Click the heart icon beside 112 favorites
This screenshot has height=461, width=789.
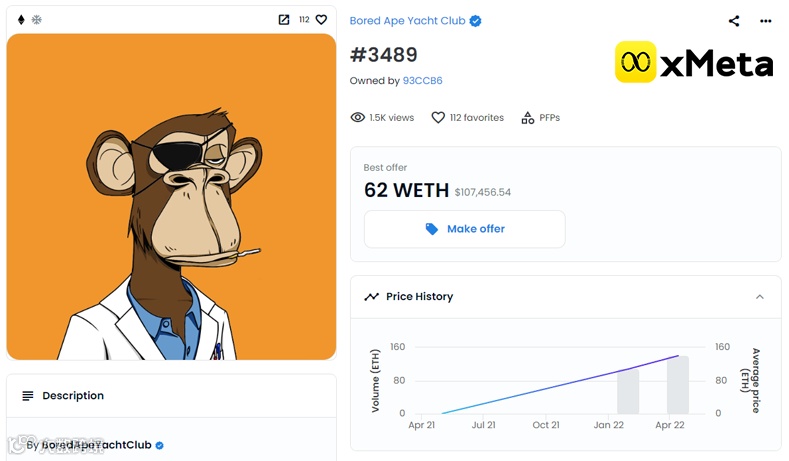pyautogui.click(x=438, y=118)
